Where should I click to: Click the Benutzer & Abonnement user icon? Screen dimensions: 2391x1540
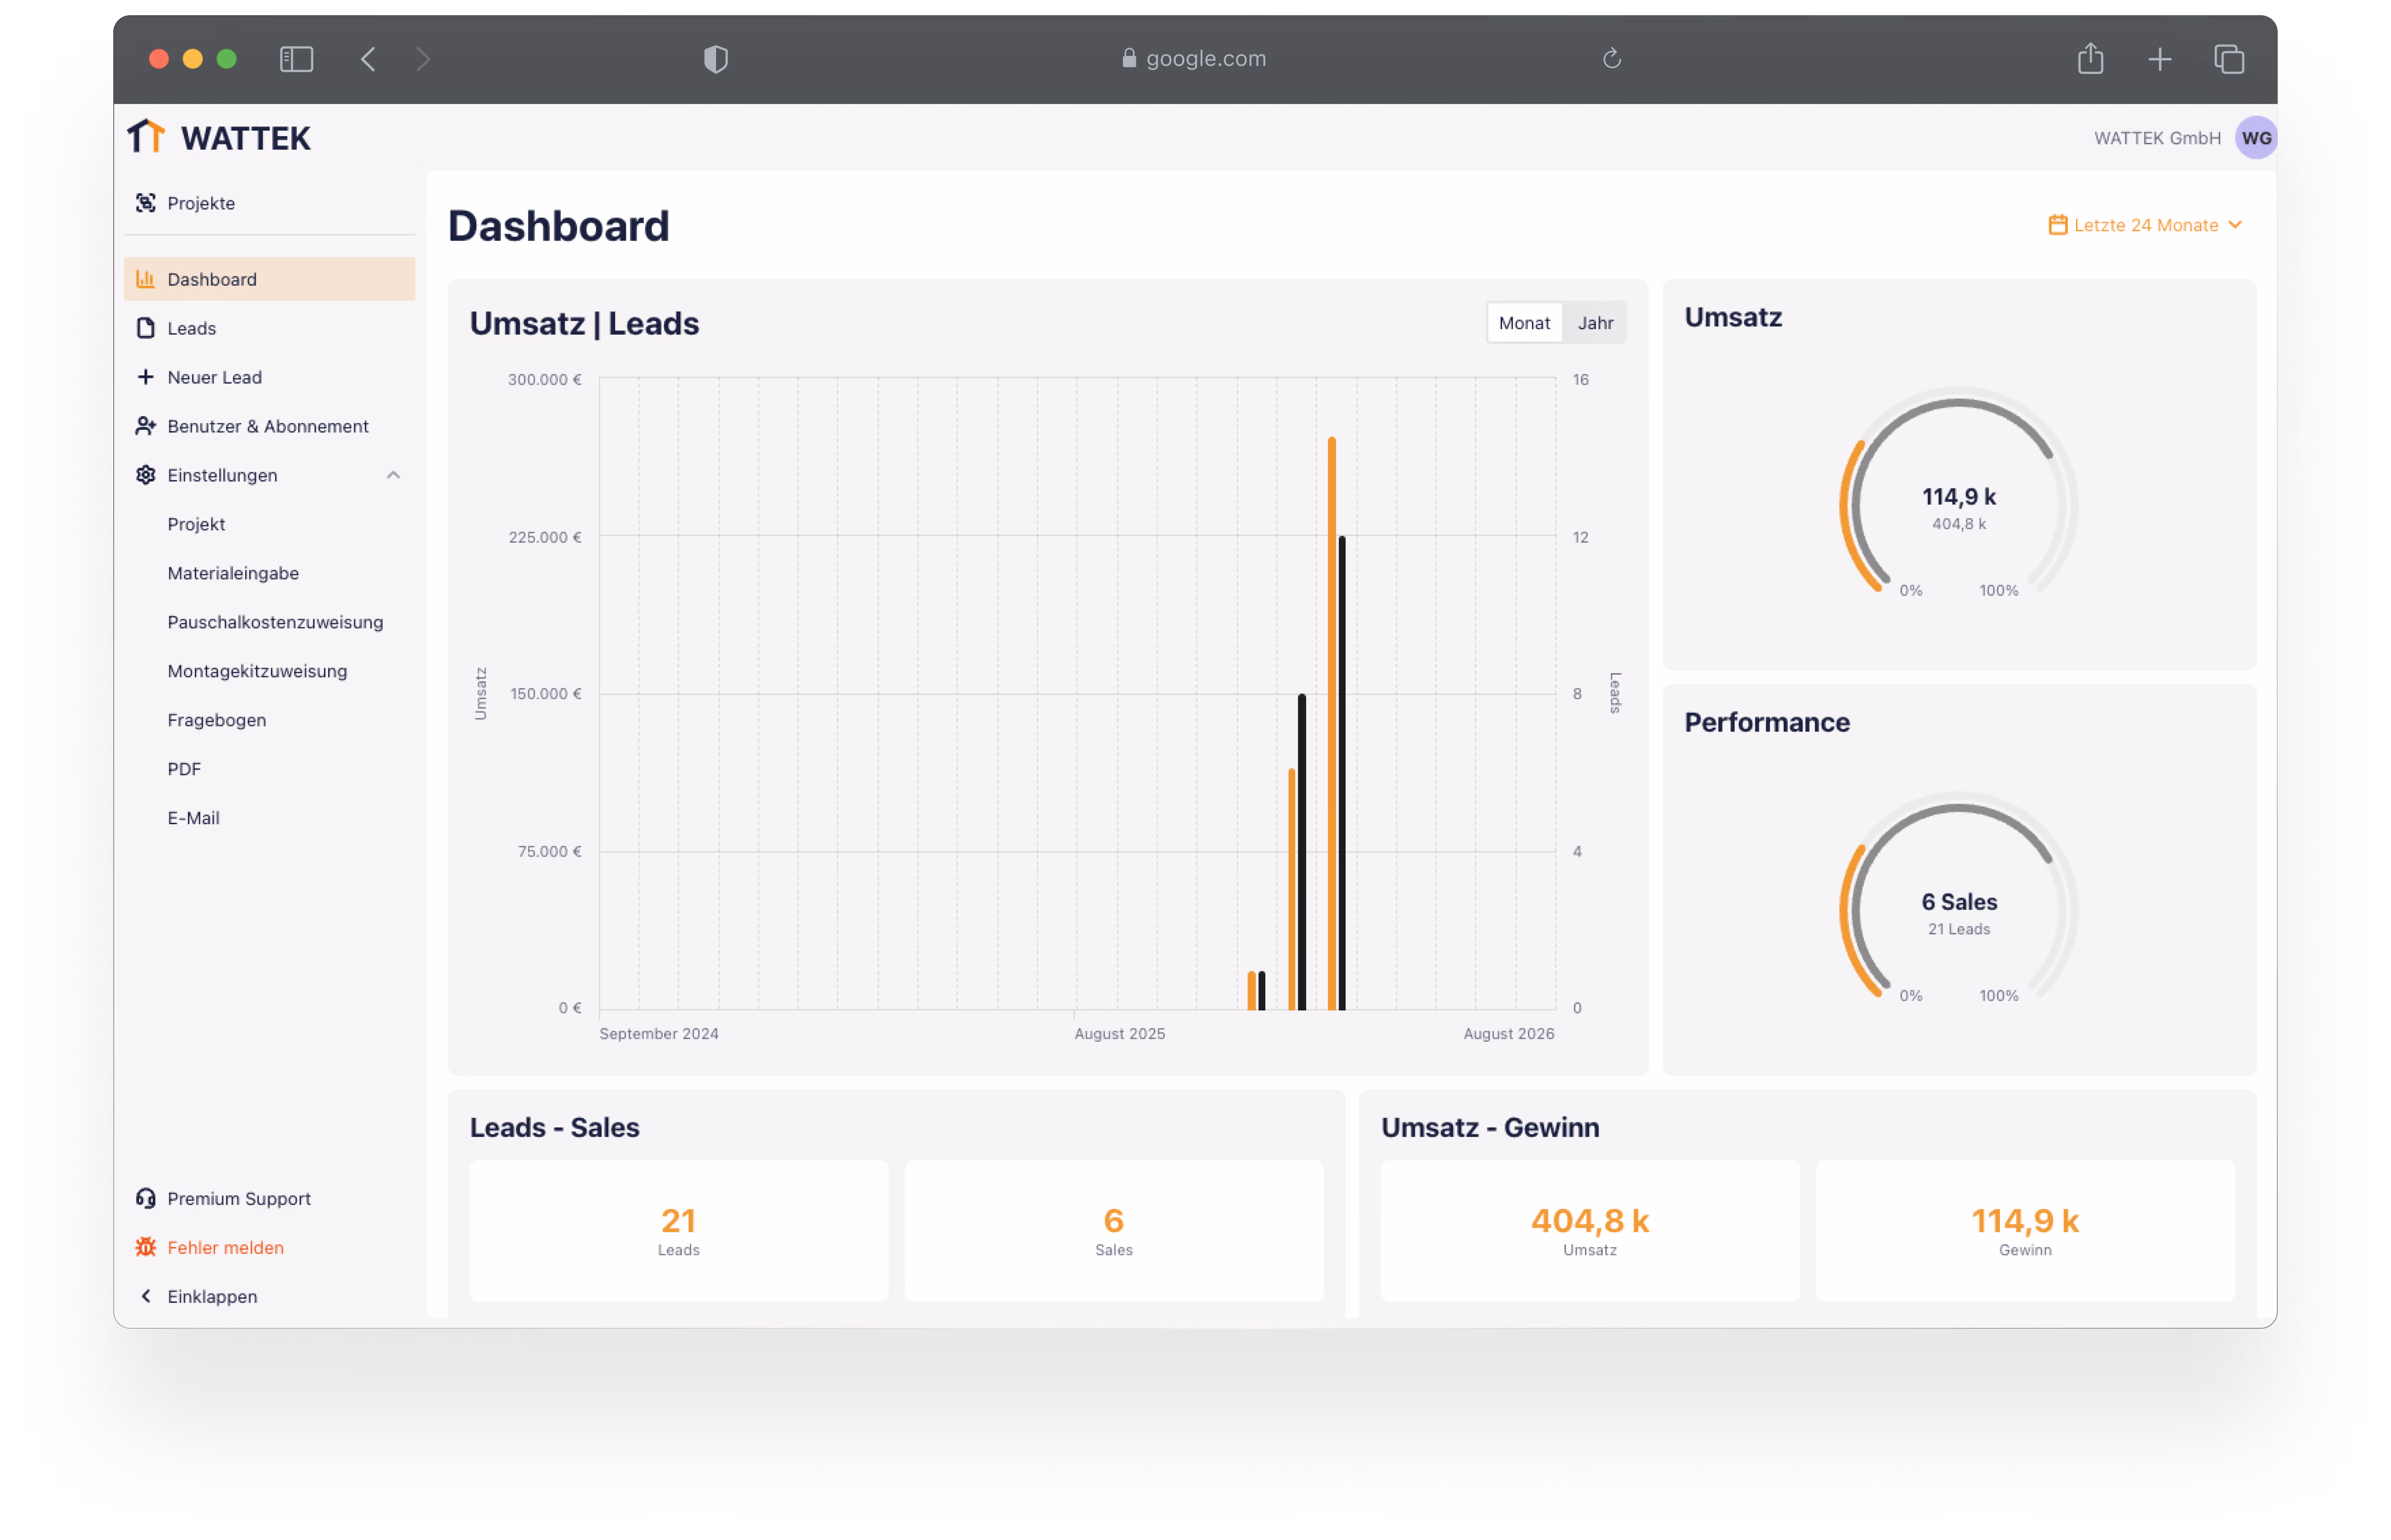point(146,426)
